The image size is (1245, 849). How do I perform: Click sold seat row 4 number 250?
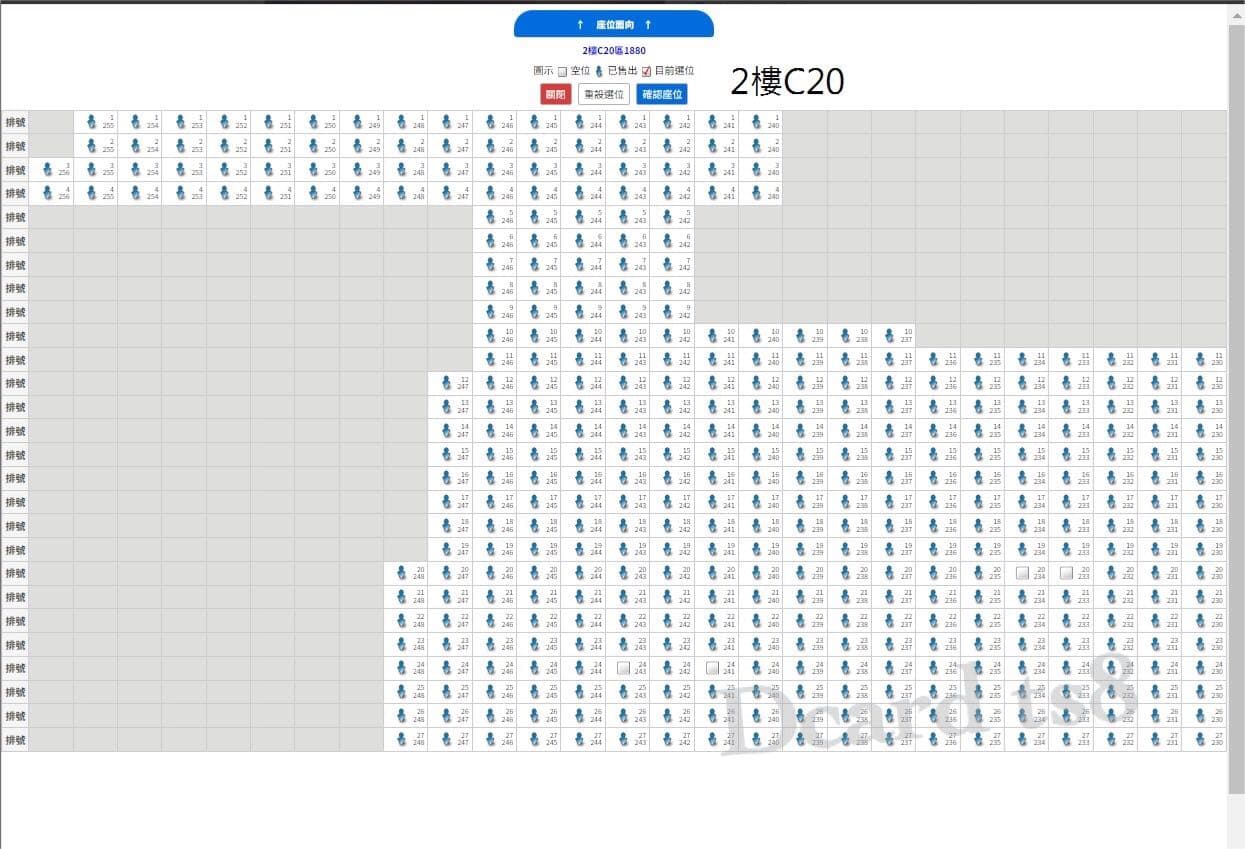[x=314, y=193]
